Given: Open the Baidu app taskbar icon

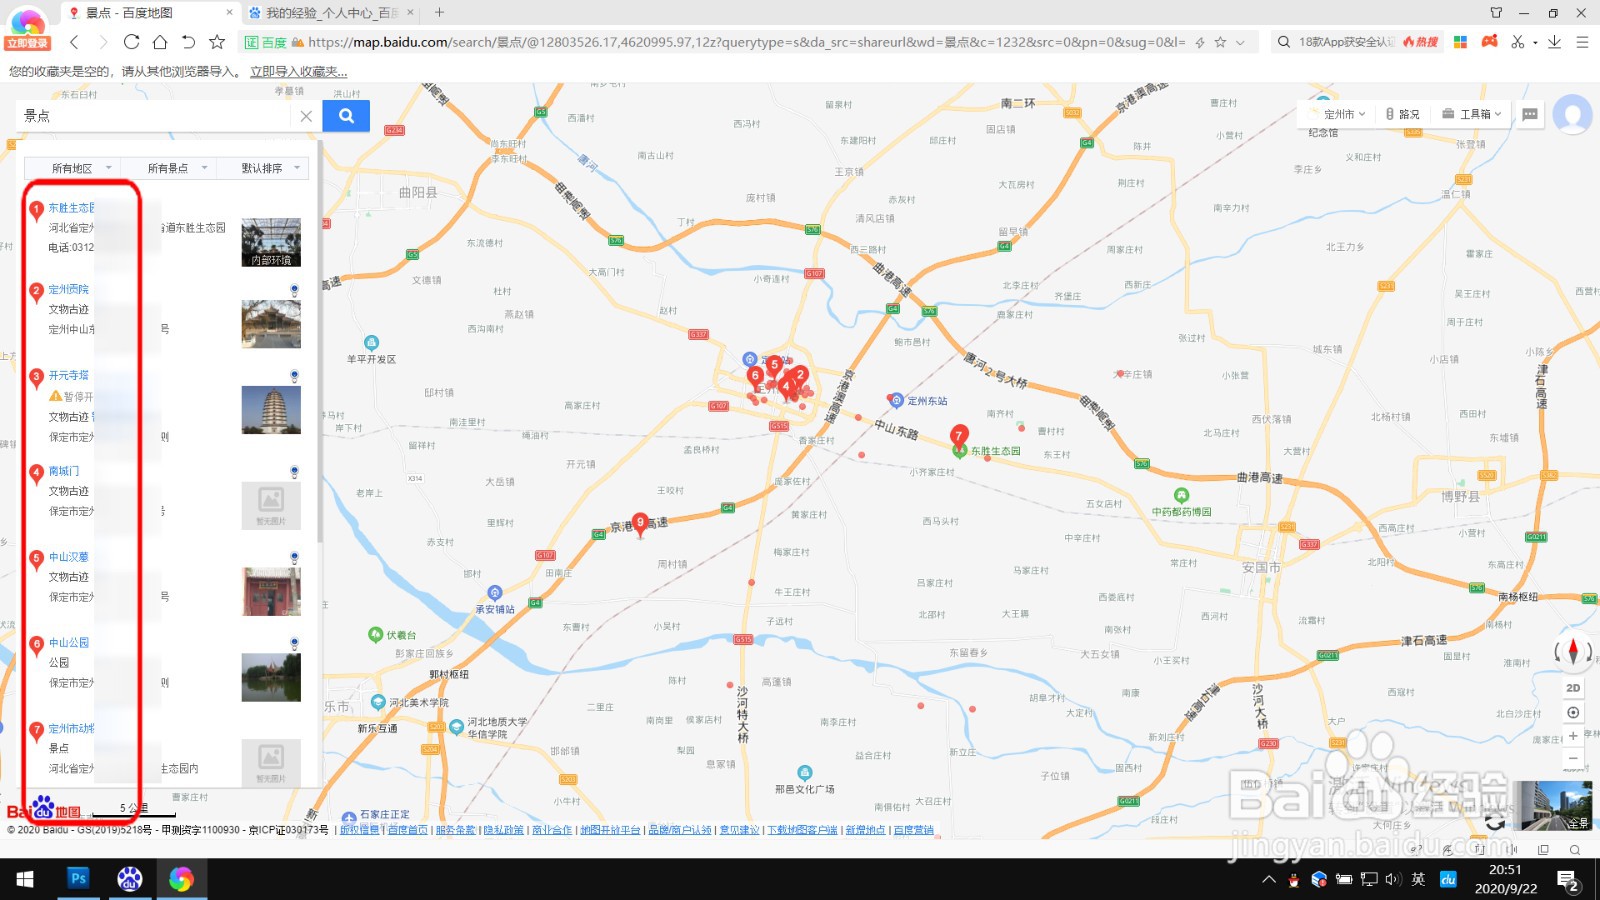Looking at the screenshot, I should click(x=129, y=878).
